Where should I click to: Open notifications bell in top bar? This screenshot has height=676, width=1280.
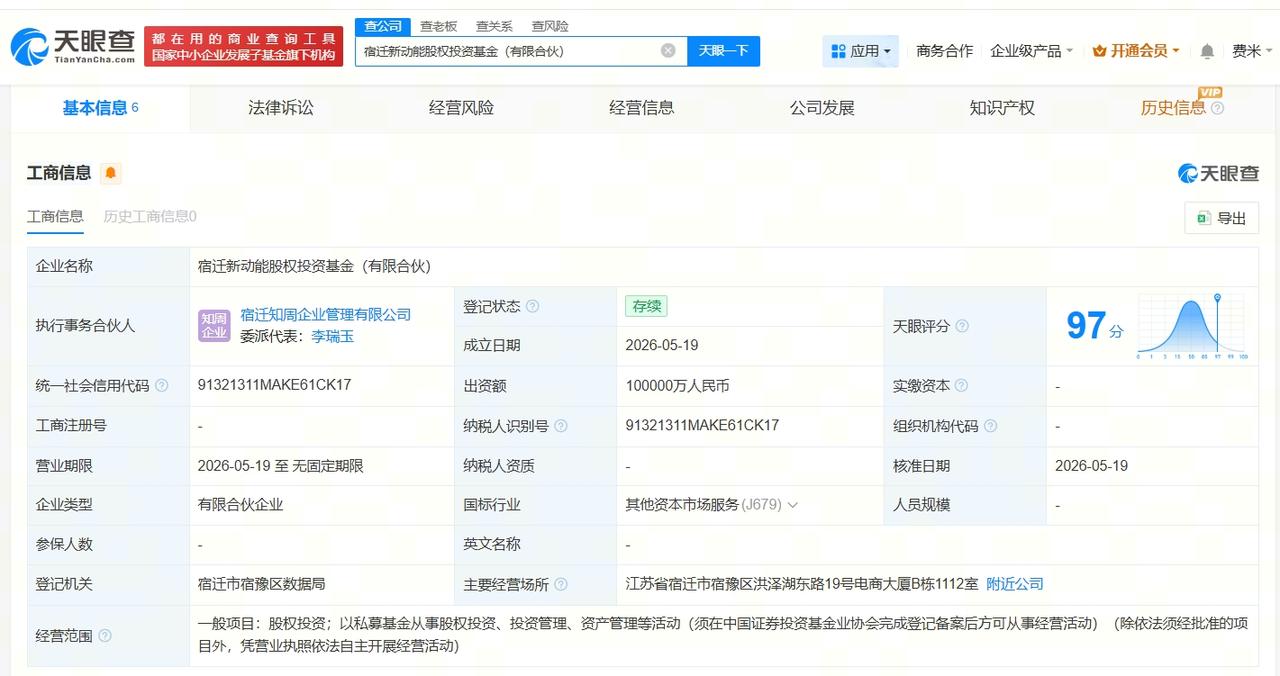1207,51
